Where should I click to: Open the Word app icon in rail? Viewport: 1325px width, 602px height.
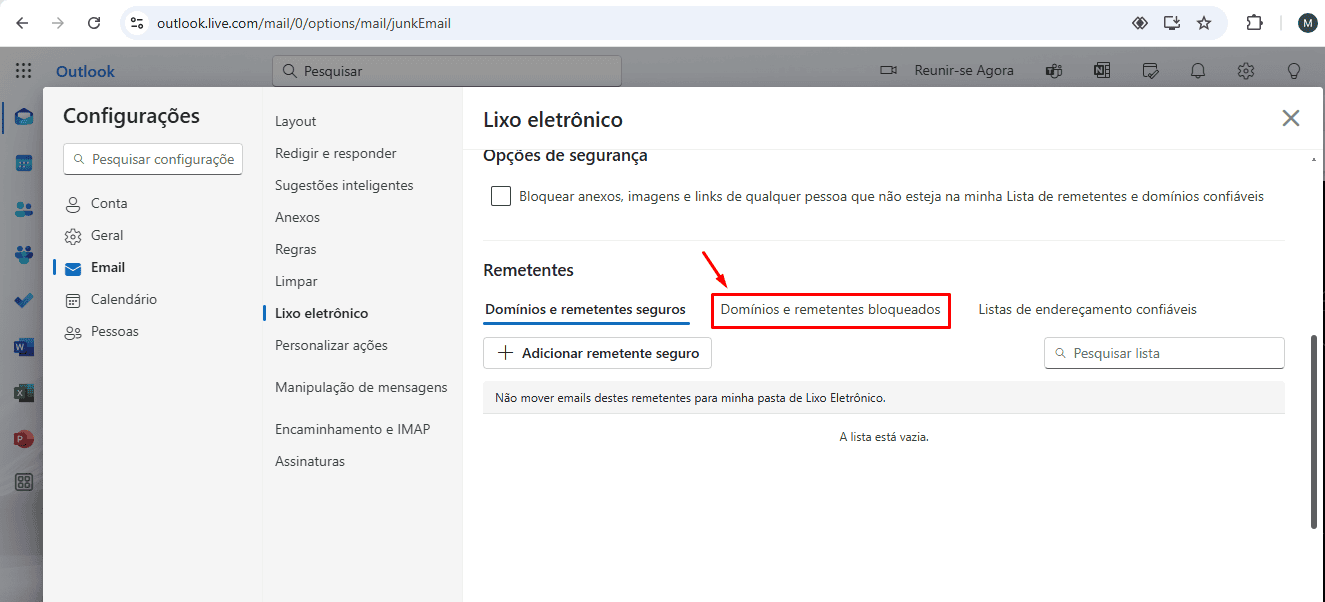coord(23,347)
